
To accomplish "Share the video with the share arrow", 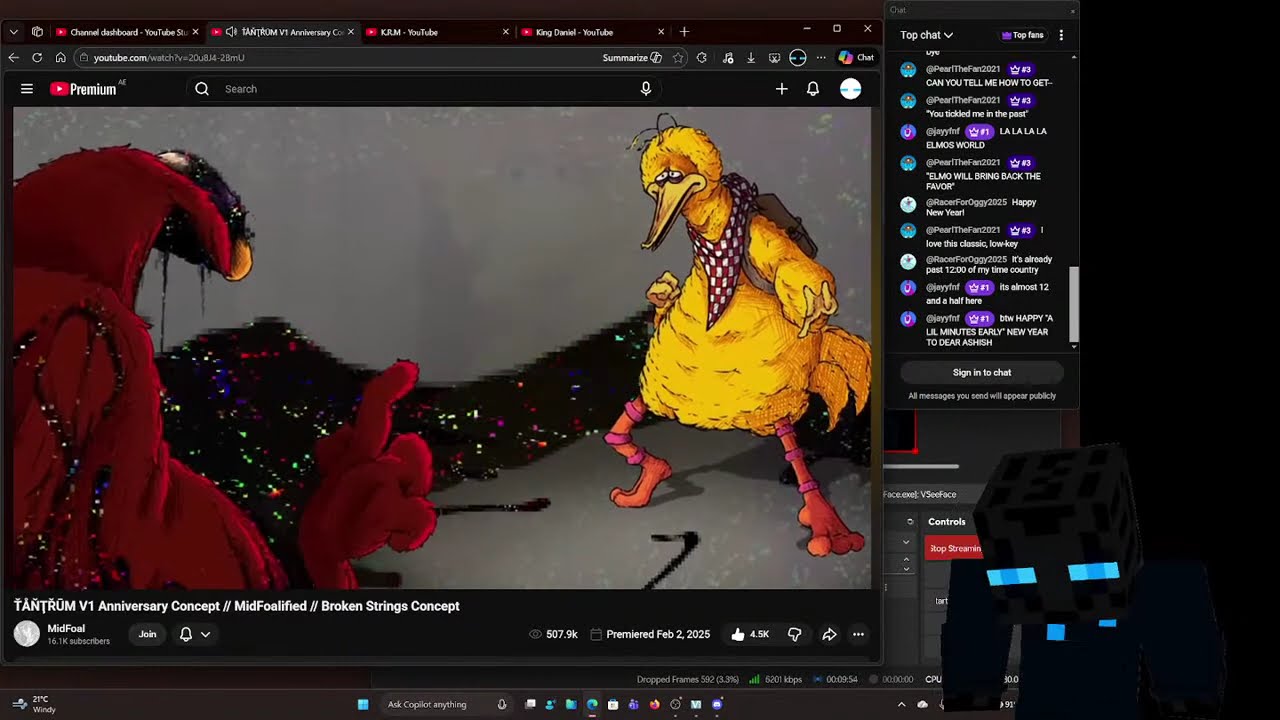I will 829,634.
